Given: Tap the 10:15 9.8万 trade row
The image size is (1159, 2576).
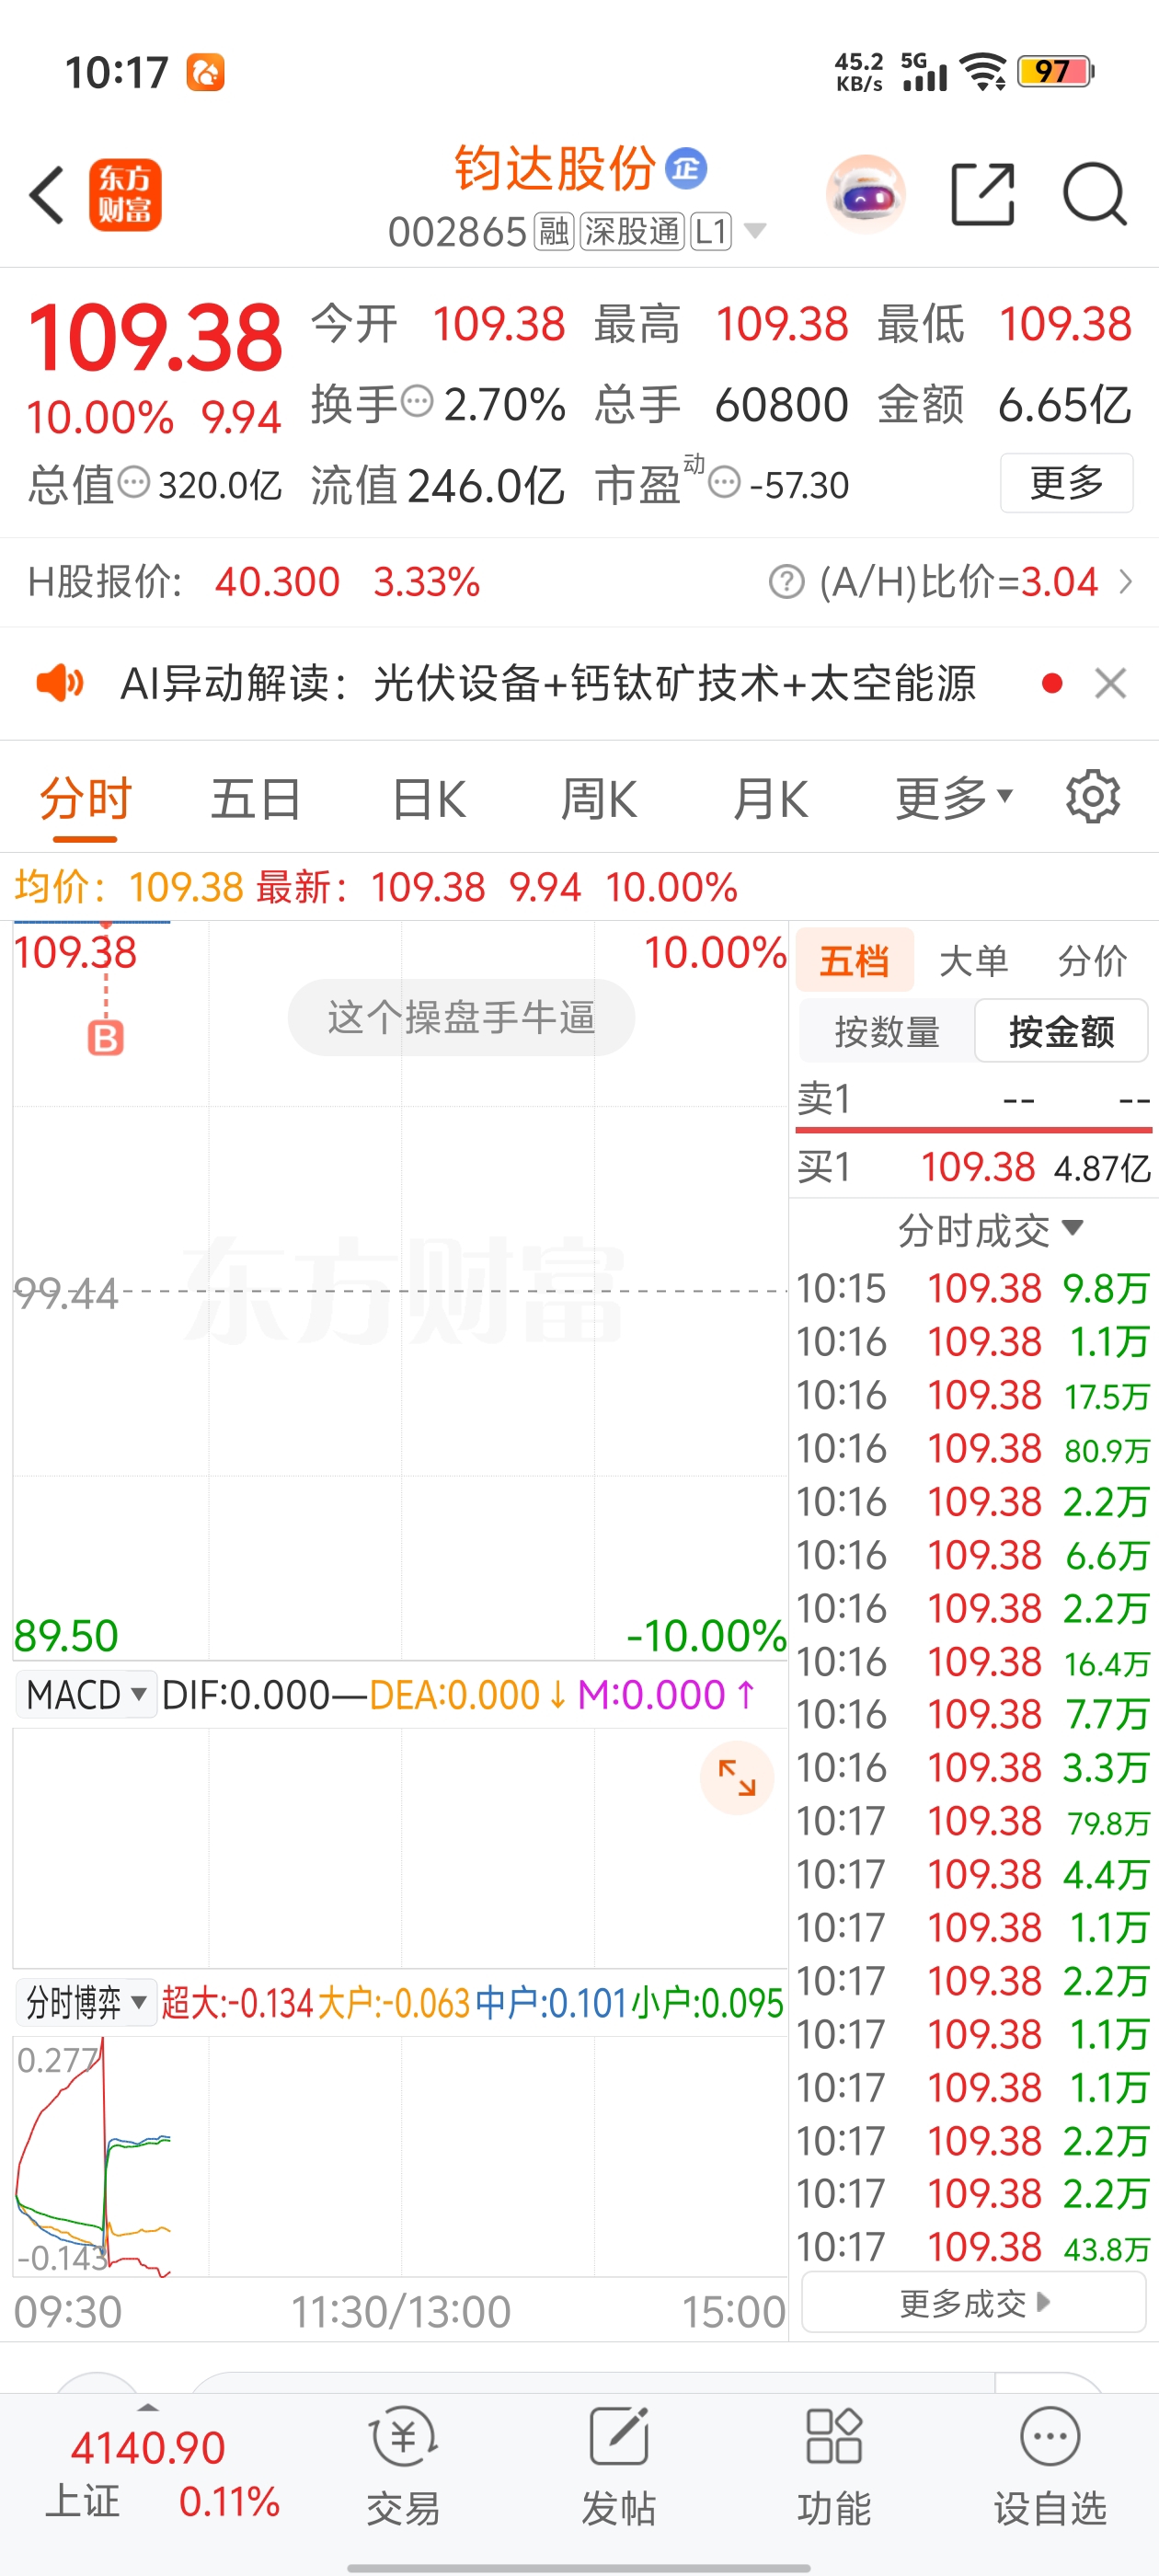Looking at the screenshot, I should (x=974, y=1289).
